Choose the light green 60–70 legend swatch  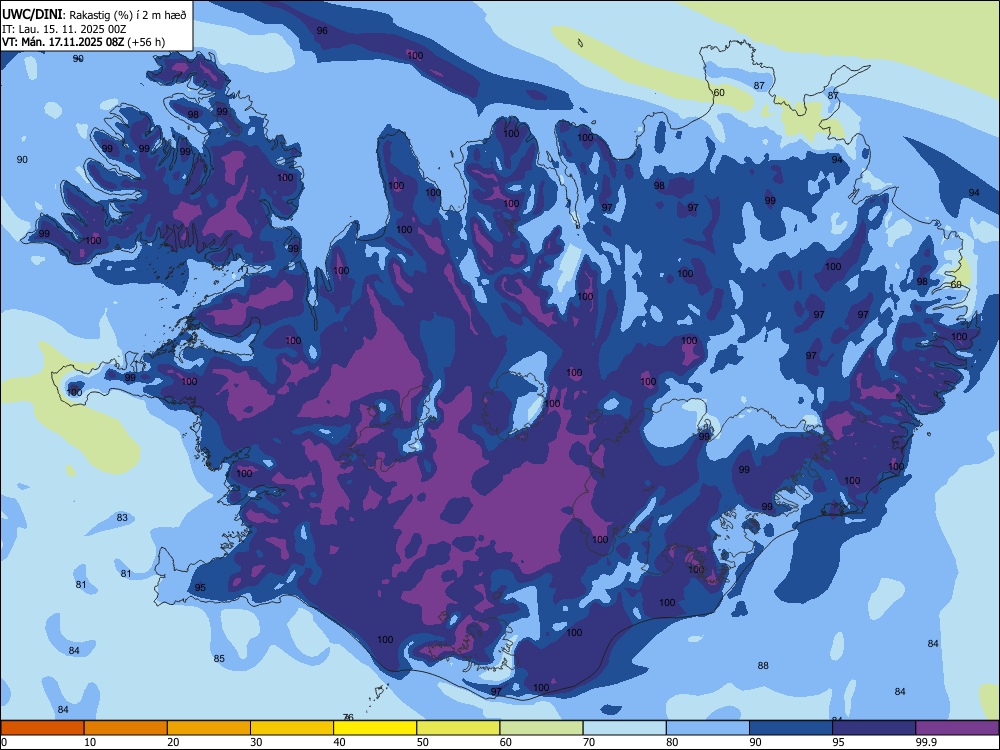(541, 728)
